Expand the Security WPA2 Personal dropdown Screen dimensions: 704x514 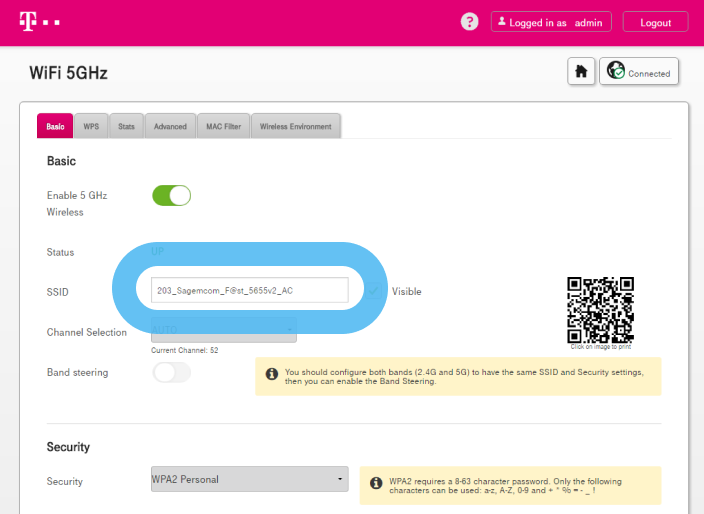pyautogui.click(x=242, y=479)
